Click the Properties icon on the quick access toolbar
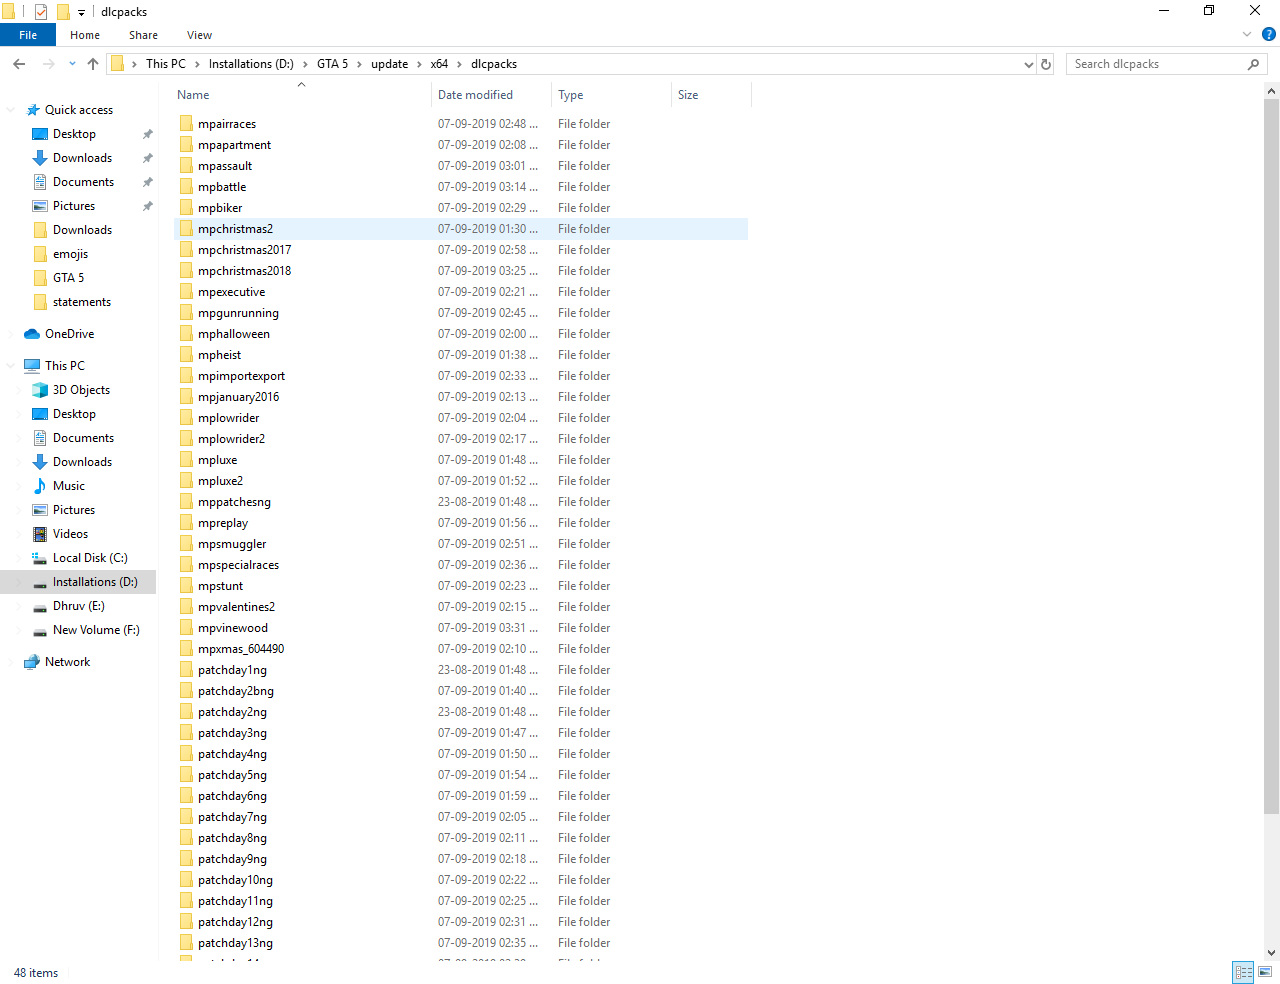 pos(41,11)
